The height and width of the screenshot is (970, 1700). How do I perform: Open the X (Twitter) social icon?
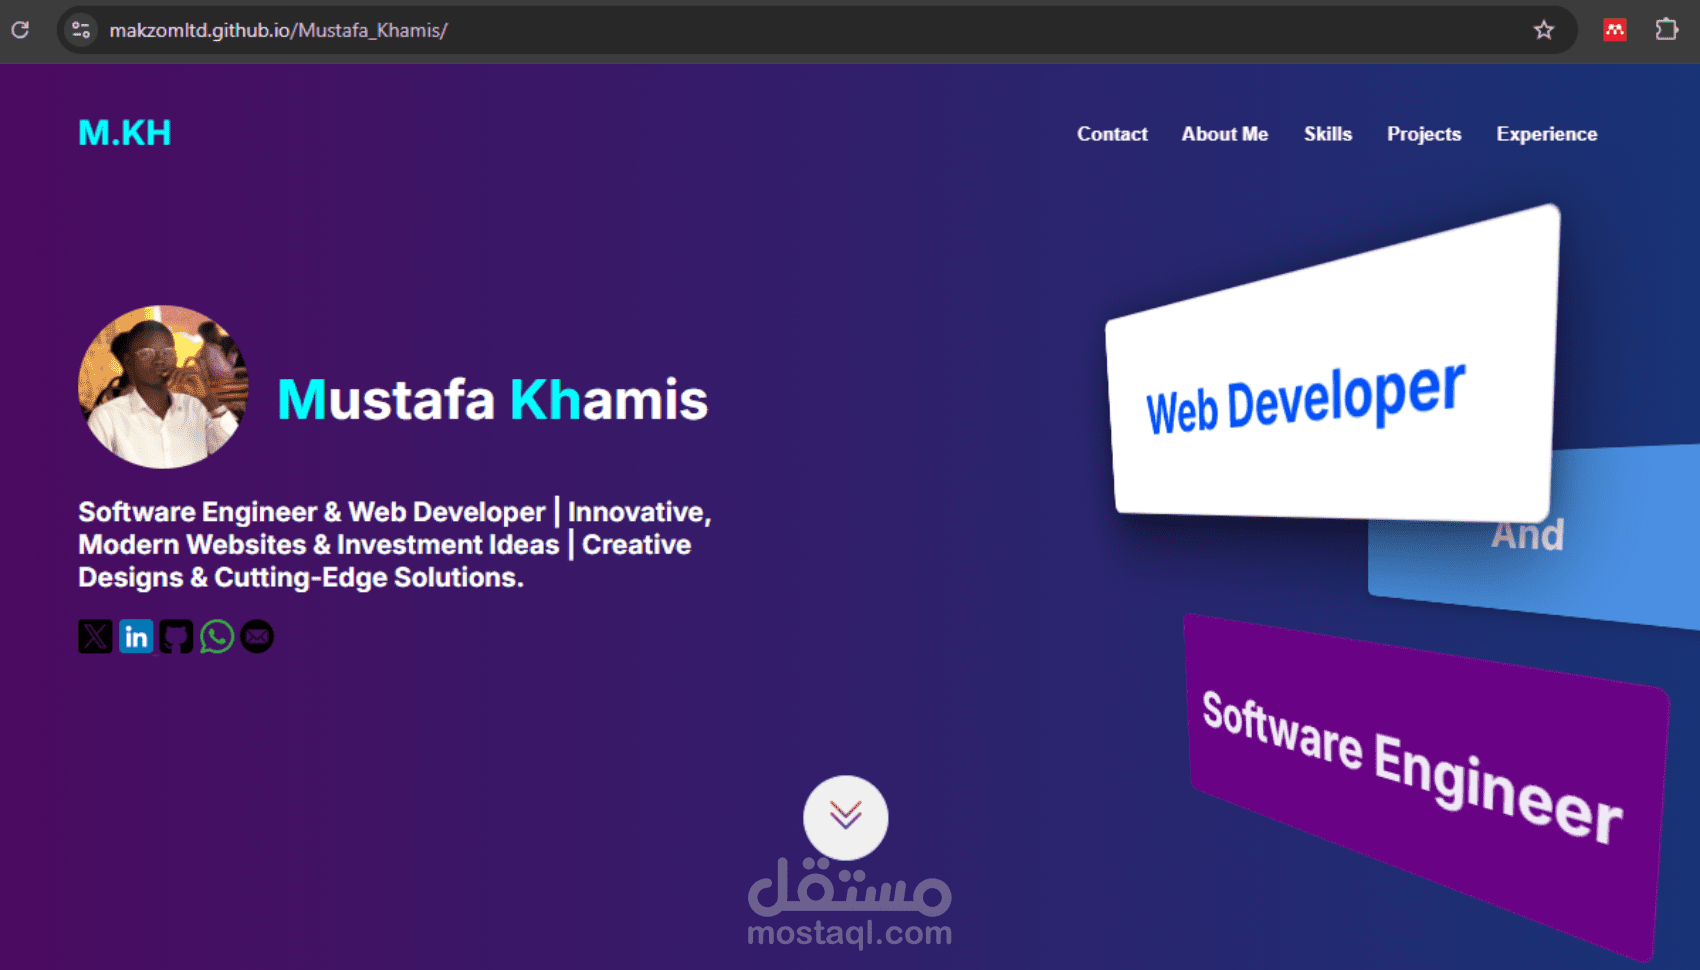(x=95, y=637)
